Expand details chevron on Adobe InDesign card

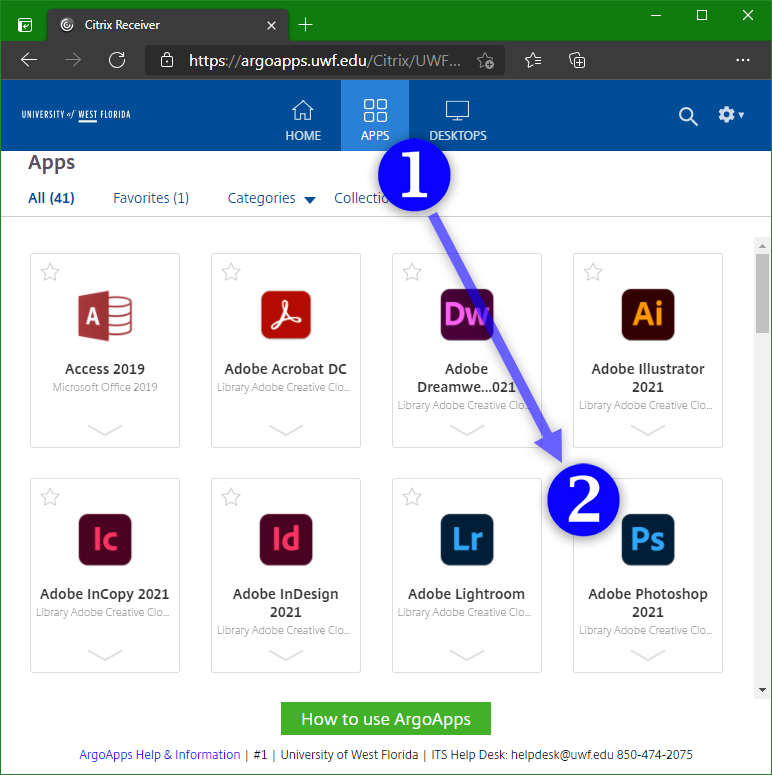click(x=286, y=655)
